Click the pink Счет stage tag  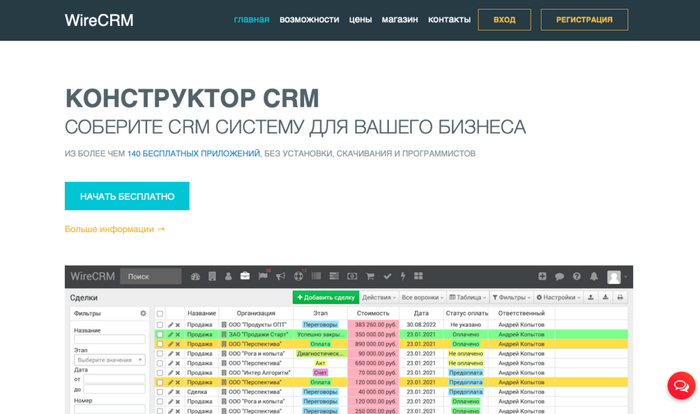click(x=320, y=373)
